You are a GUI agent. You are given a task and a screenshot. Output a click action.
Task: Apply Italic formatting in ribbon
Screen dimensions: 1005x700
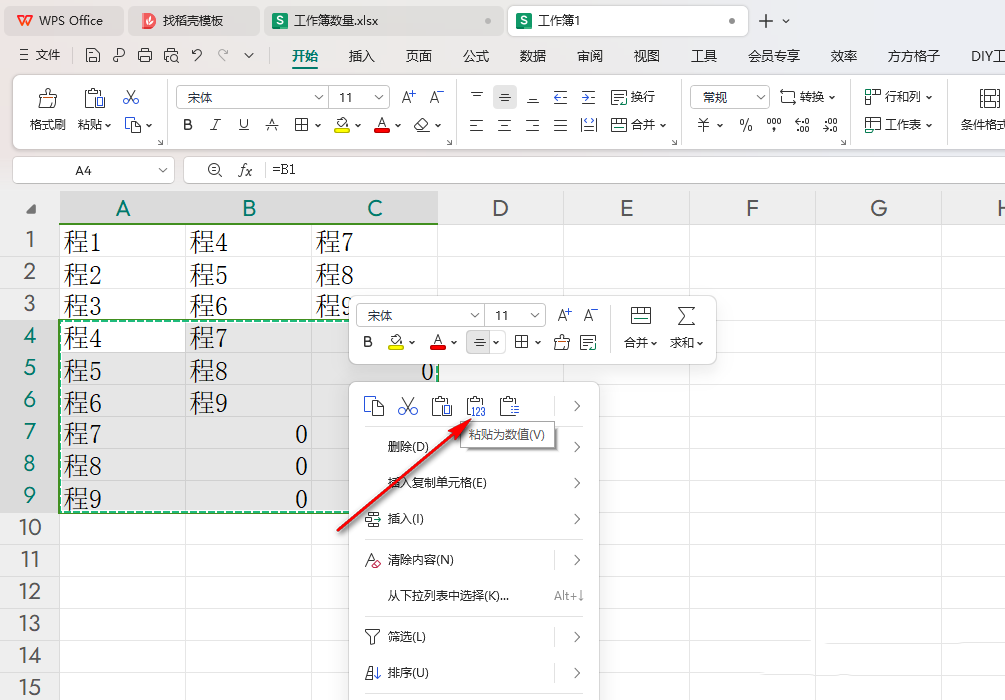pos(215,125)
